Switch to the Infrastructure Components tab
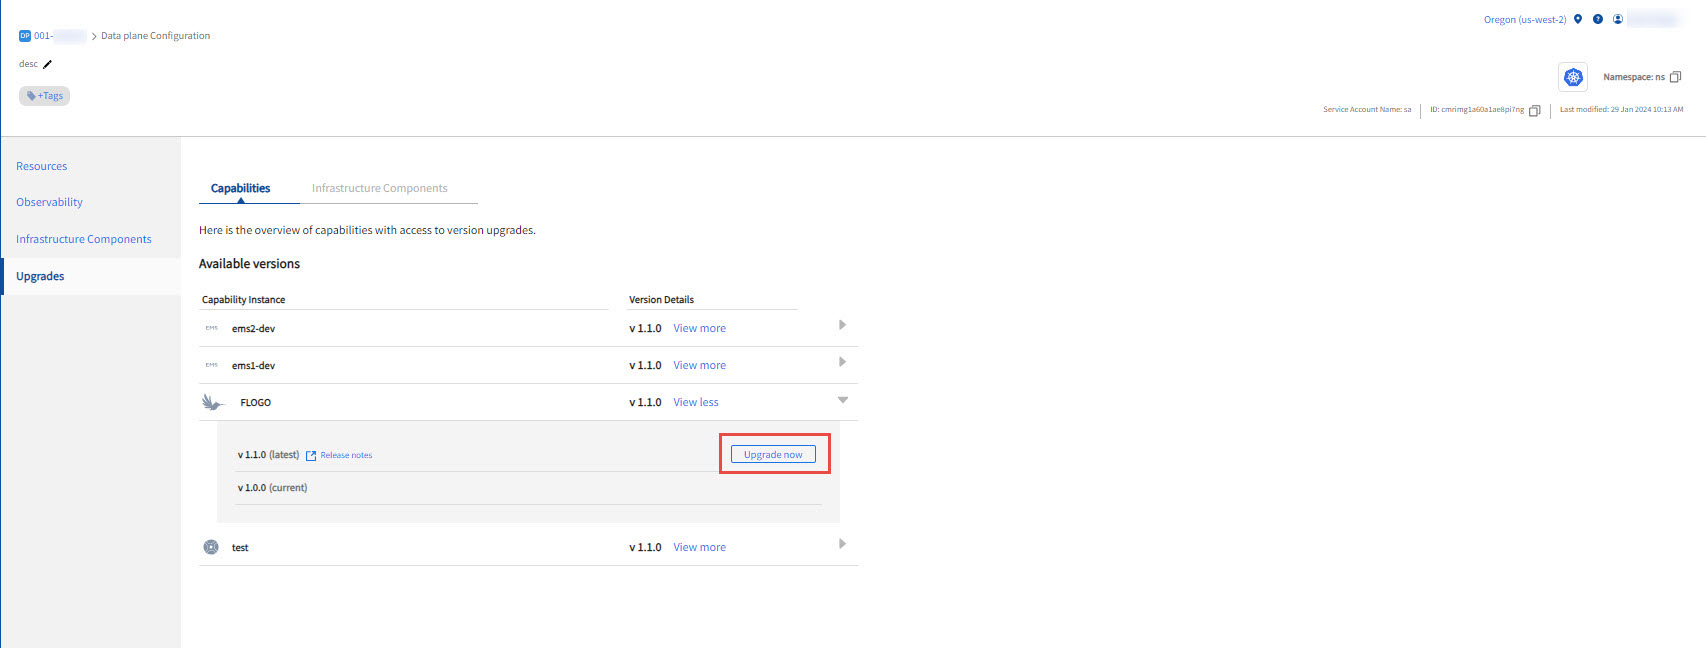 point(379,188)
